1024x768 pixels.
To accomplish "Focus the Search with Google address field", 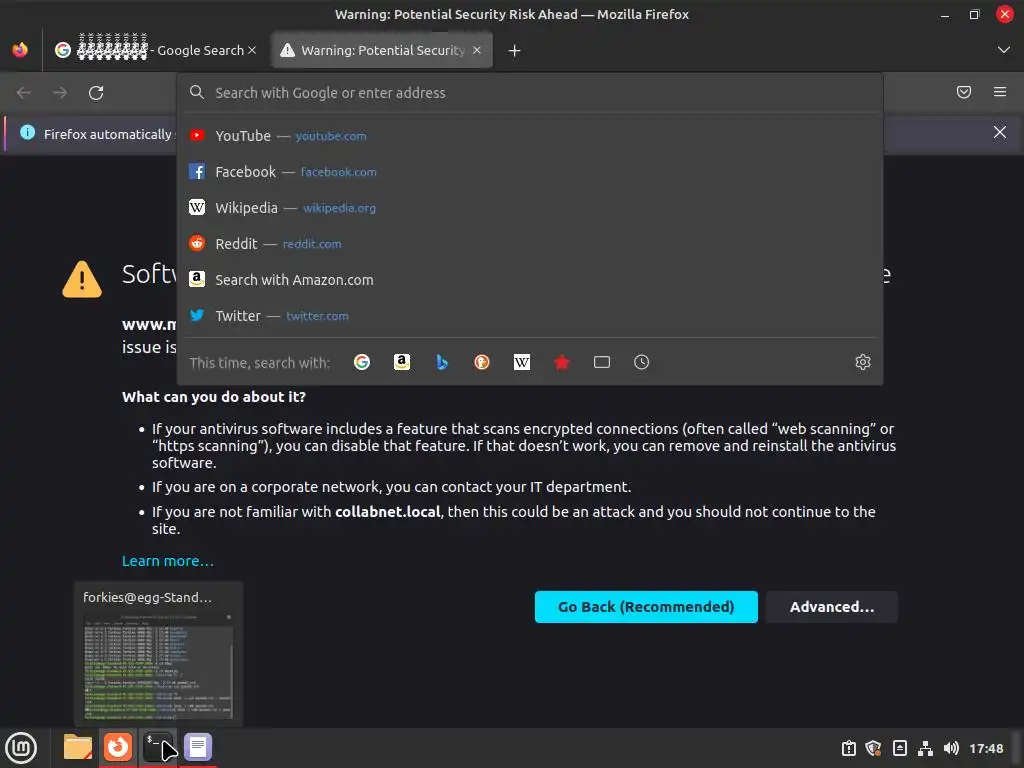I will [530, 93].
